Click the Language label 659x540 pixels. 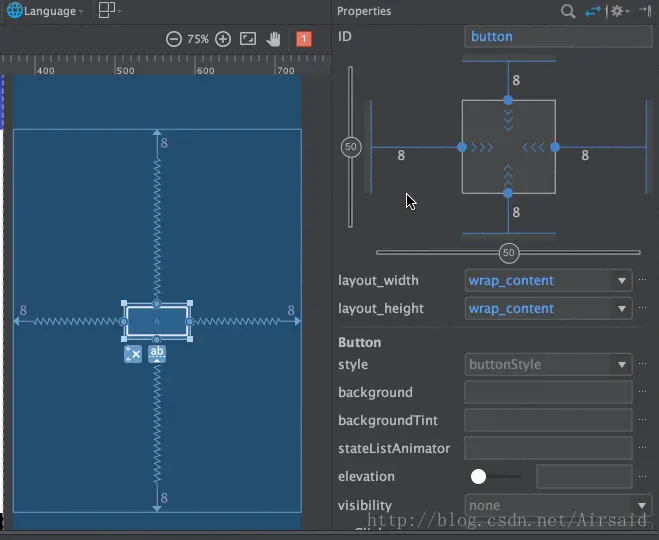point(50,11)
